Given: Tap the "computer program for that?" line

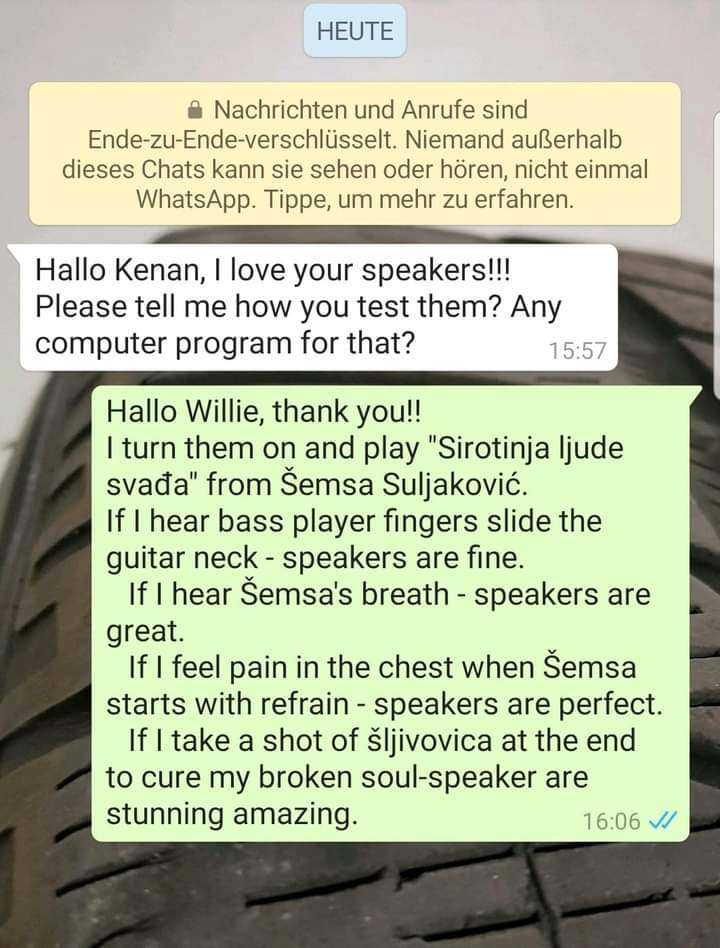Looking at the screenshot, I should tap(225, 344).
